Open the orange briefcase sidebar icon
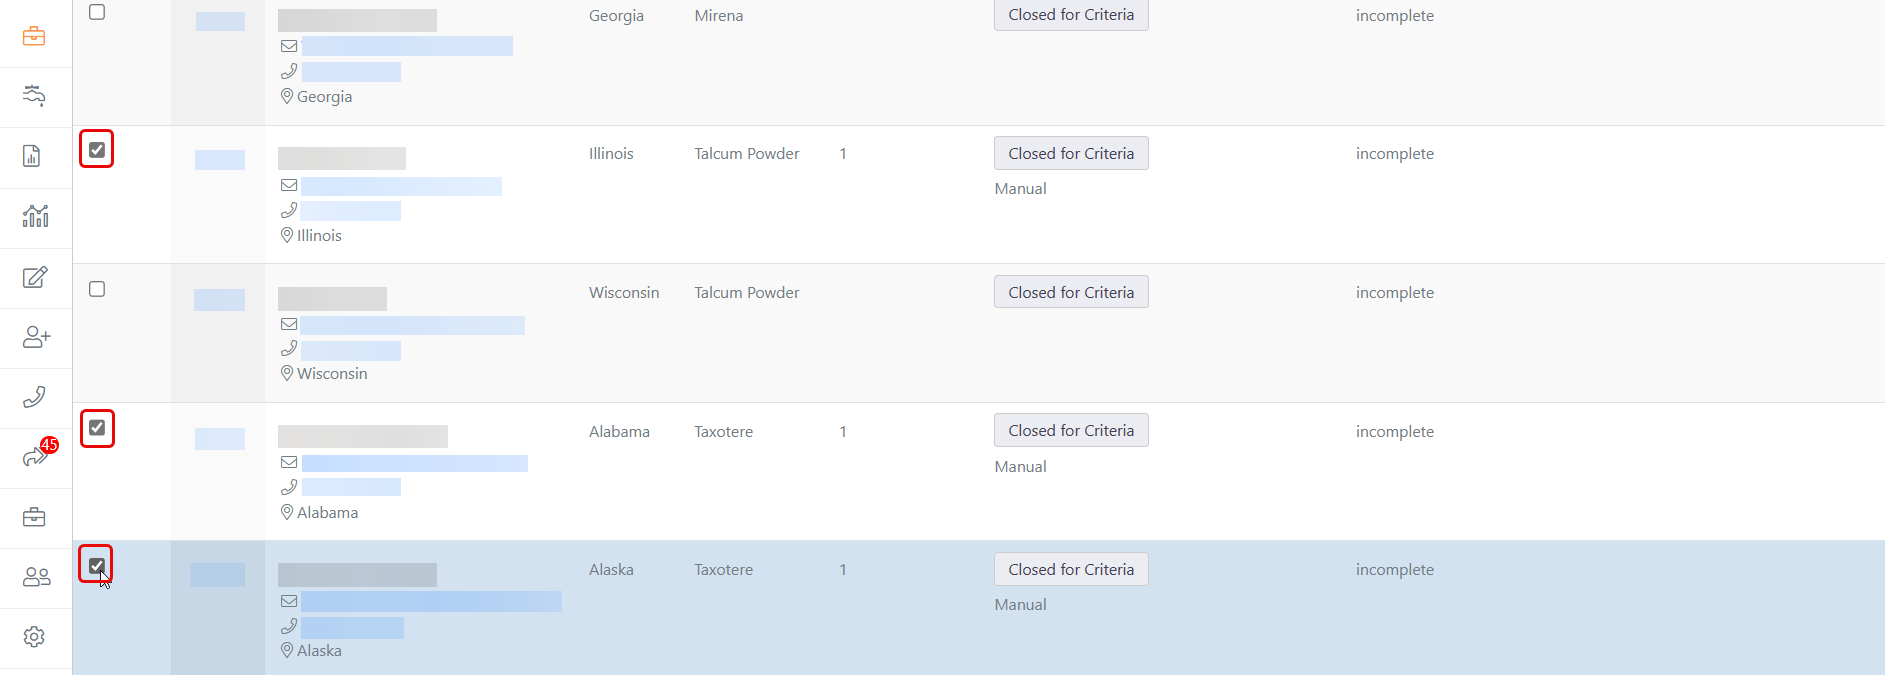1885x675 pixels. 34,37
